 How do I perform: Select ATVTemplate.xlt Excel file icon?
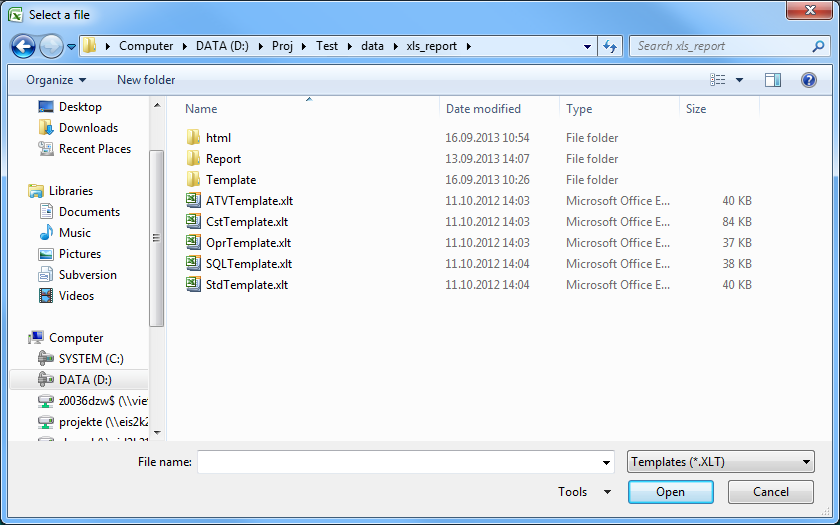tap(193, 200)
